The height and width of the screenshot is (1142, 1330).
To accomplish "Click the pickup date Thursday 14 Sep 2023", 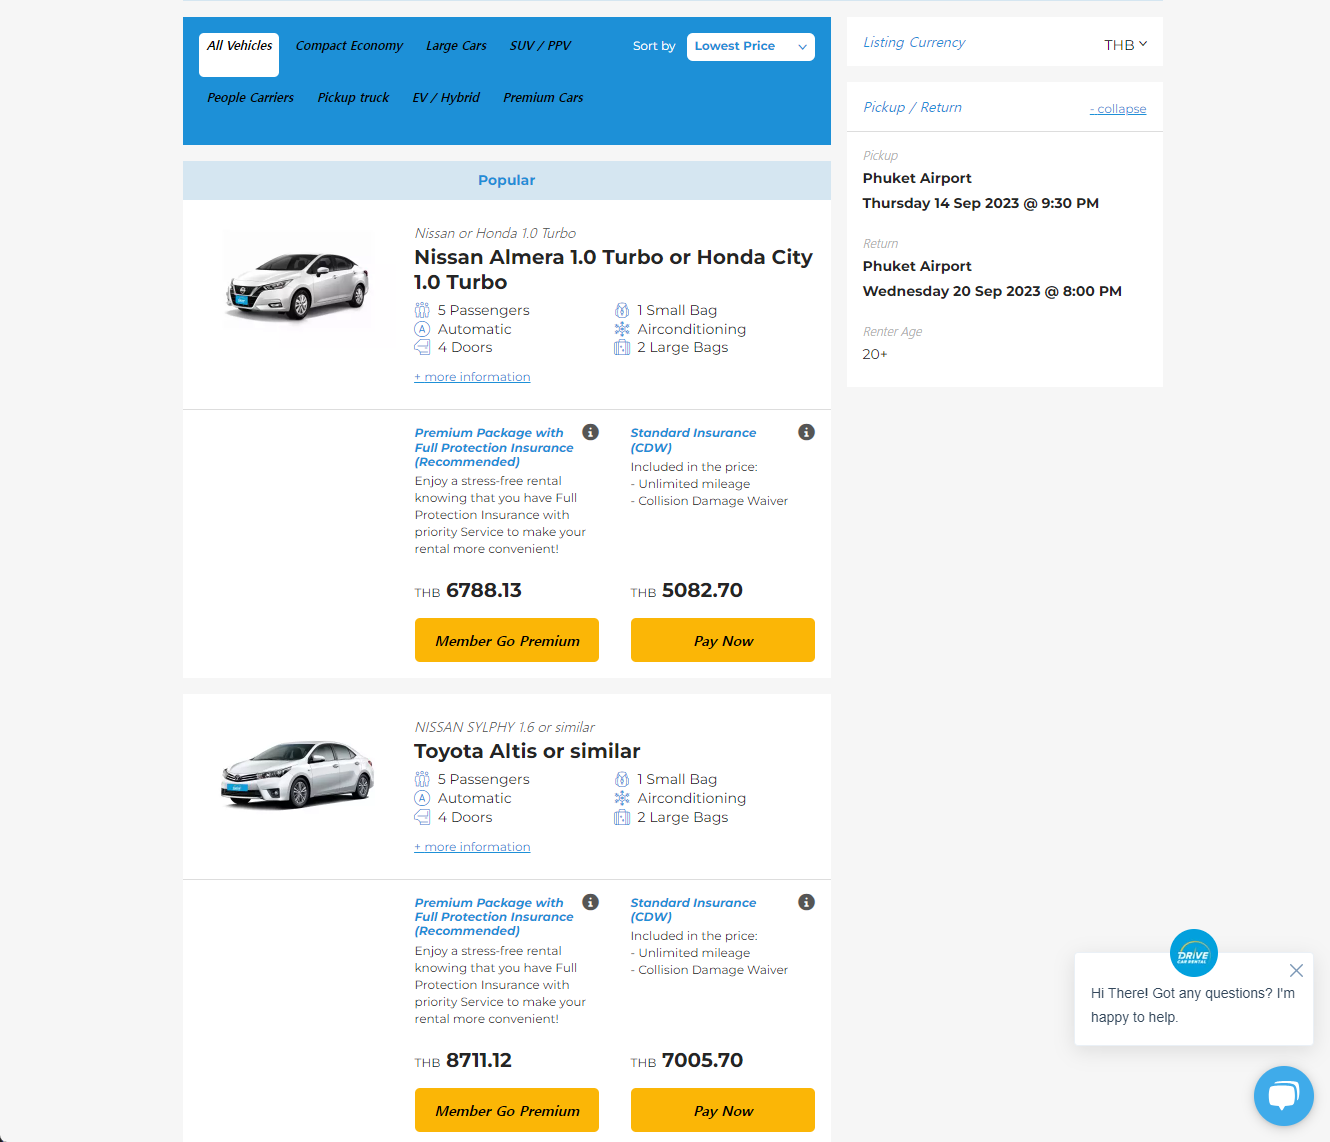I will (x=980, y=203).
